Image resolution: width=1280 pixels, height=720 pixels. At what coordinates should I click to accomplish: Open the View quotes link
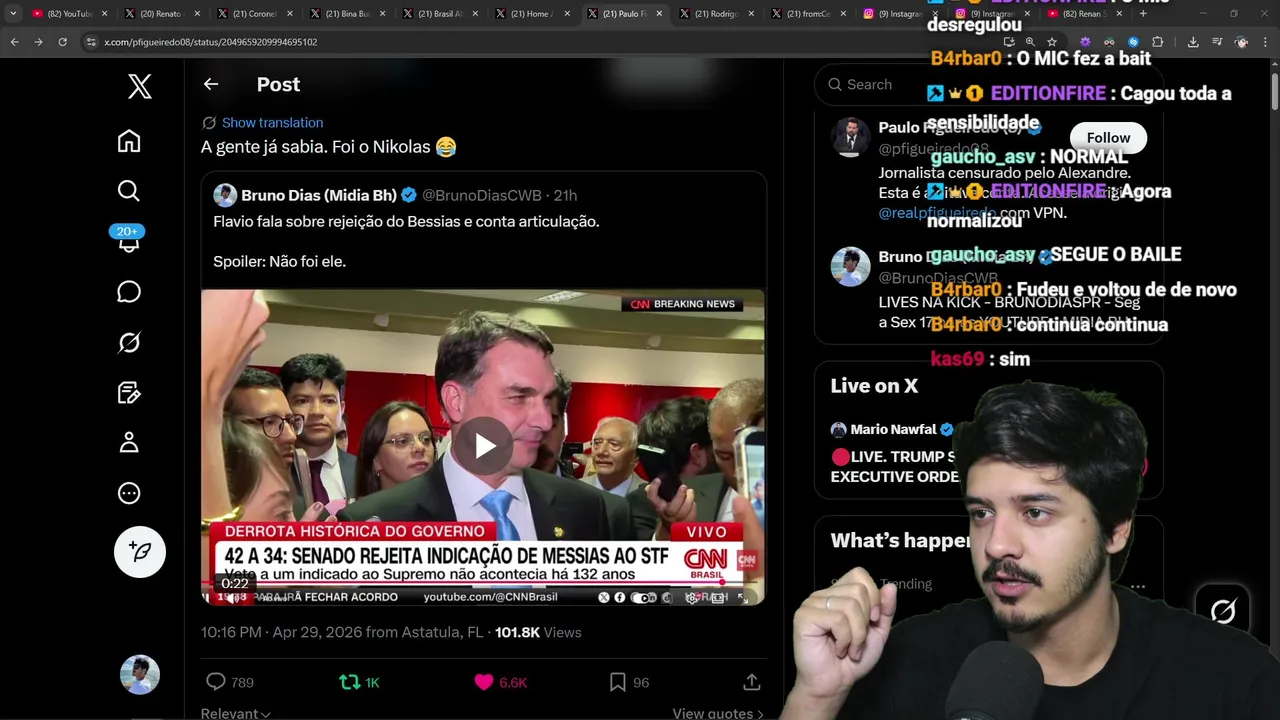tap(717, 713)
